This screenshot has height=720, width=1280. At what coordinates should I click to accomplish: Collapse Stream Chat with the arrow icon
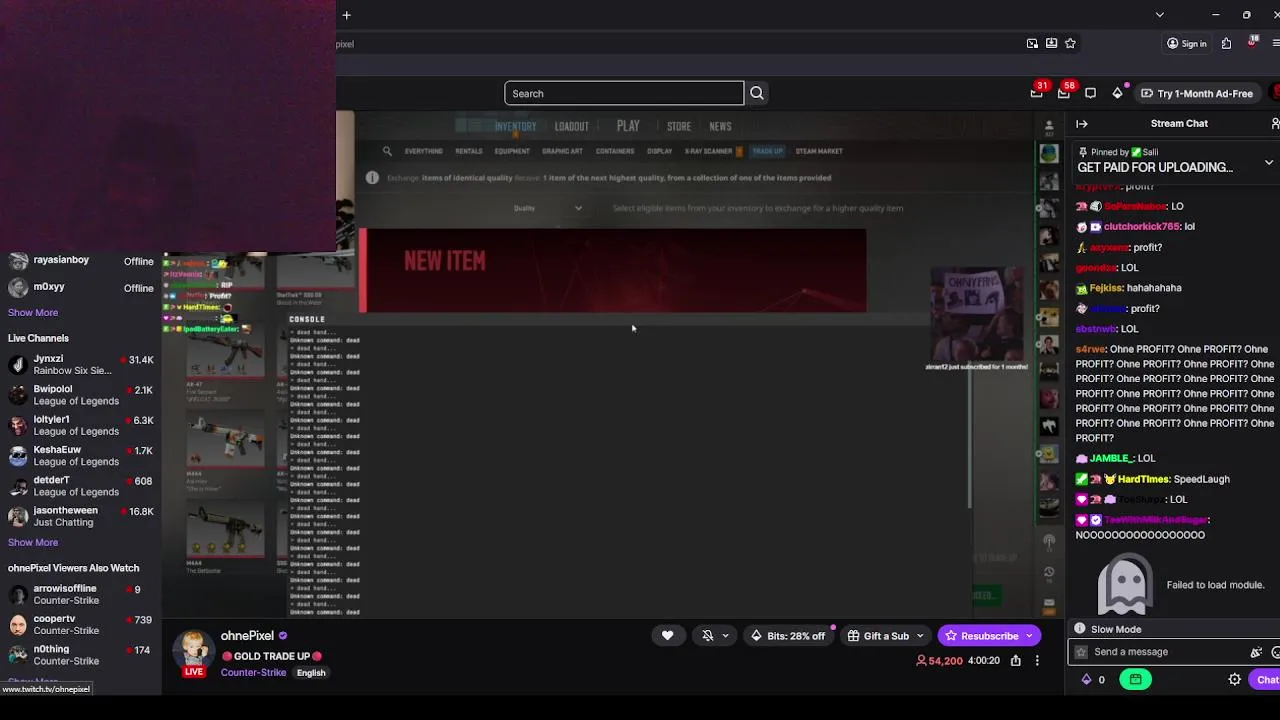(1082, 123)
